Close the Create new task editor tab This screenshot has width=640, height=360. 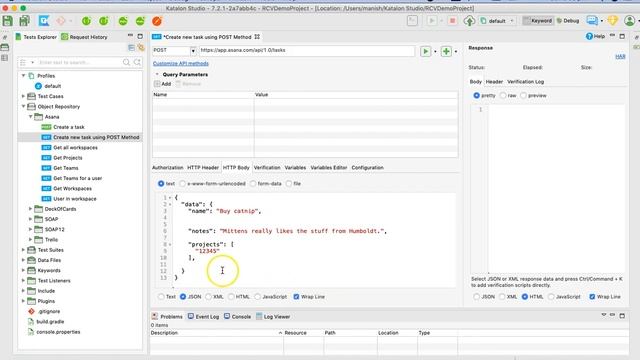point(257,37)
